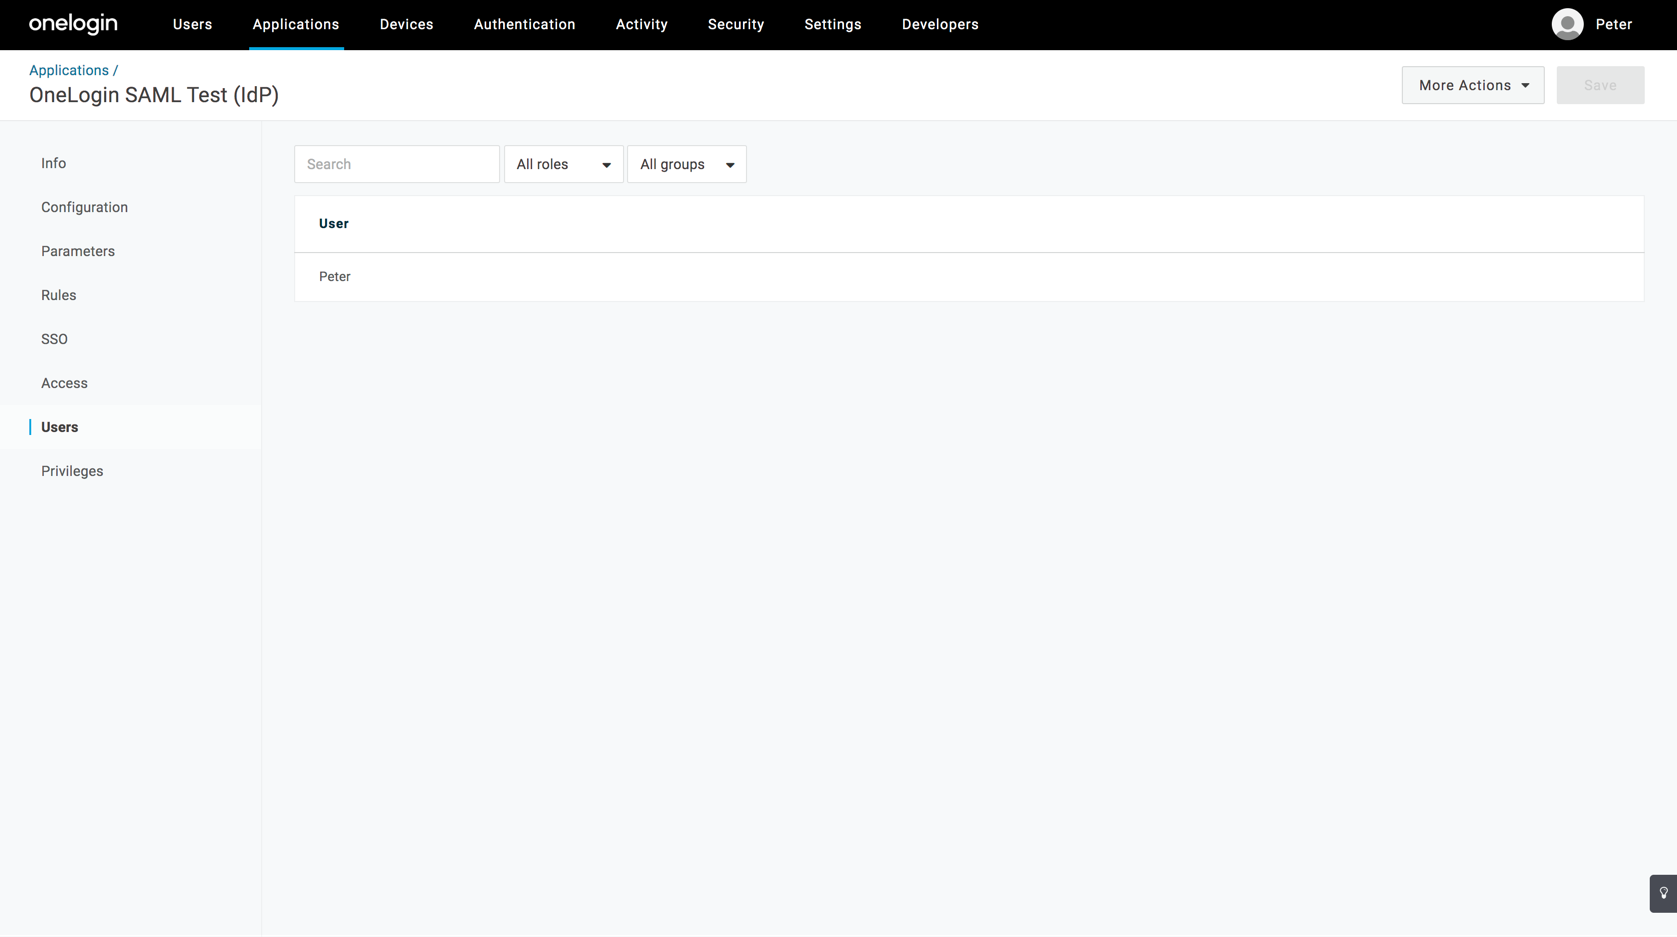Open the Developers top menu
1677x937 pixels.
click(x=940, y=24)
